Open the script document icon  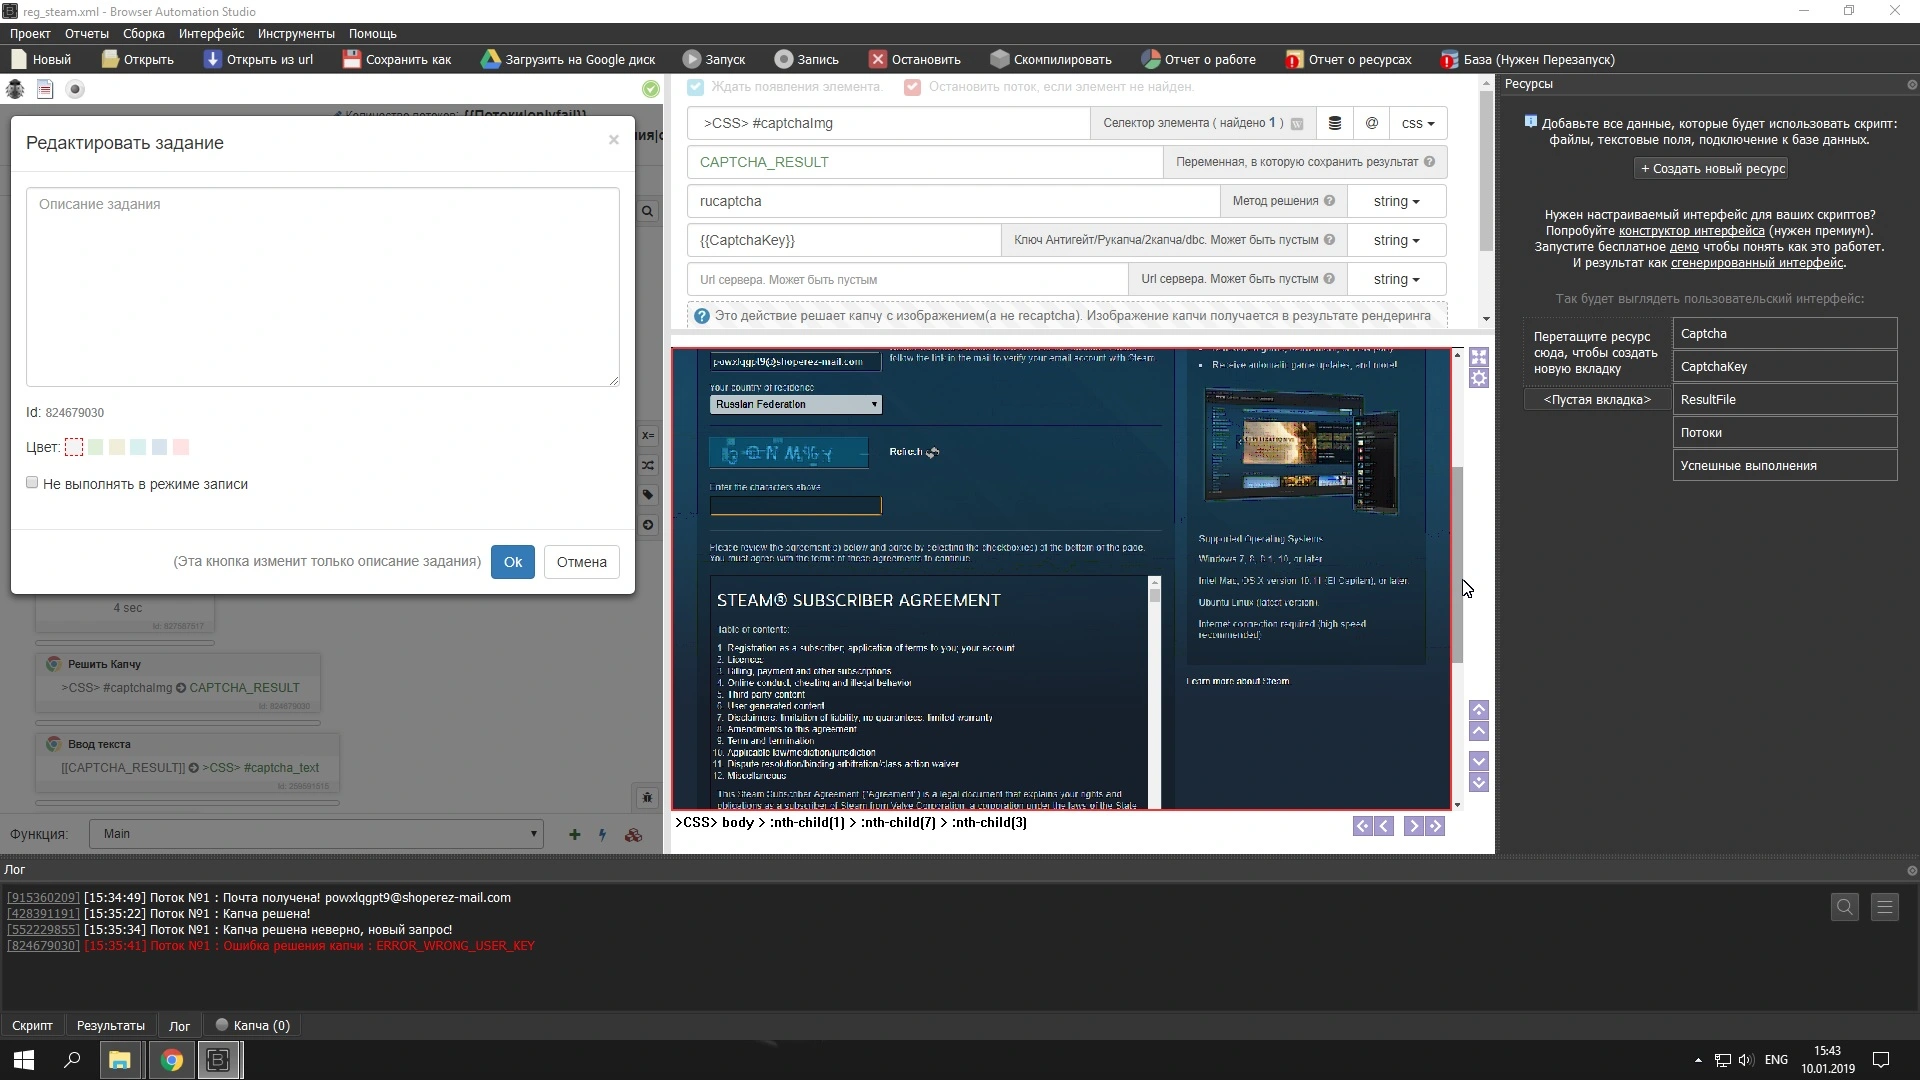pyautogui.click(x=45, y=90)
